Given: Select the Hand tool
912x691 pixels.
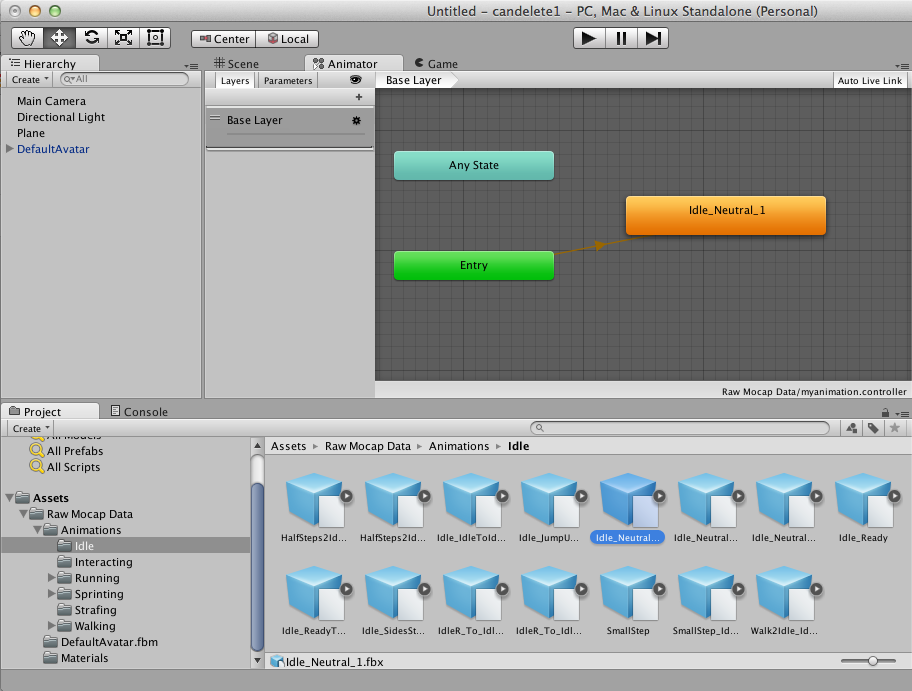Looking at the screenshot, I should pyautogui.click(x=27, y=38).
